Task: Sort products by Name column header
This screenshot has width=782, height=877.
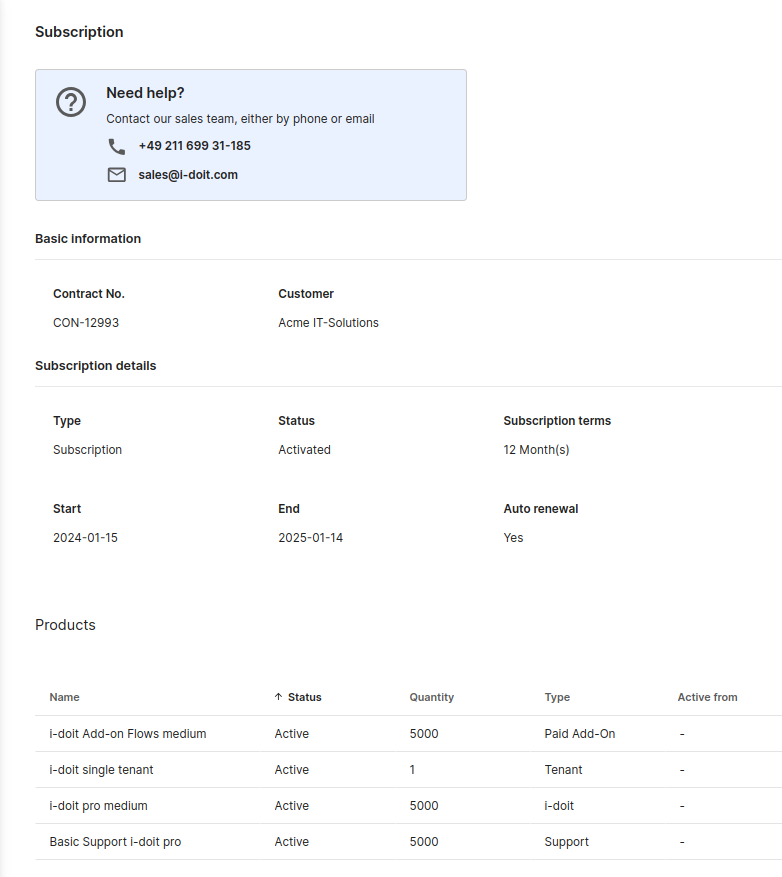Action: 65,697
